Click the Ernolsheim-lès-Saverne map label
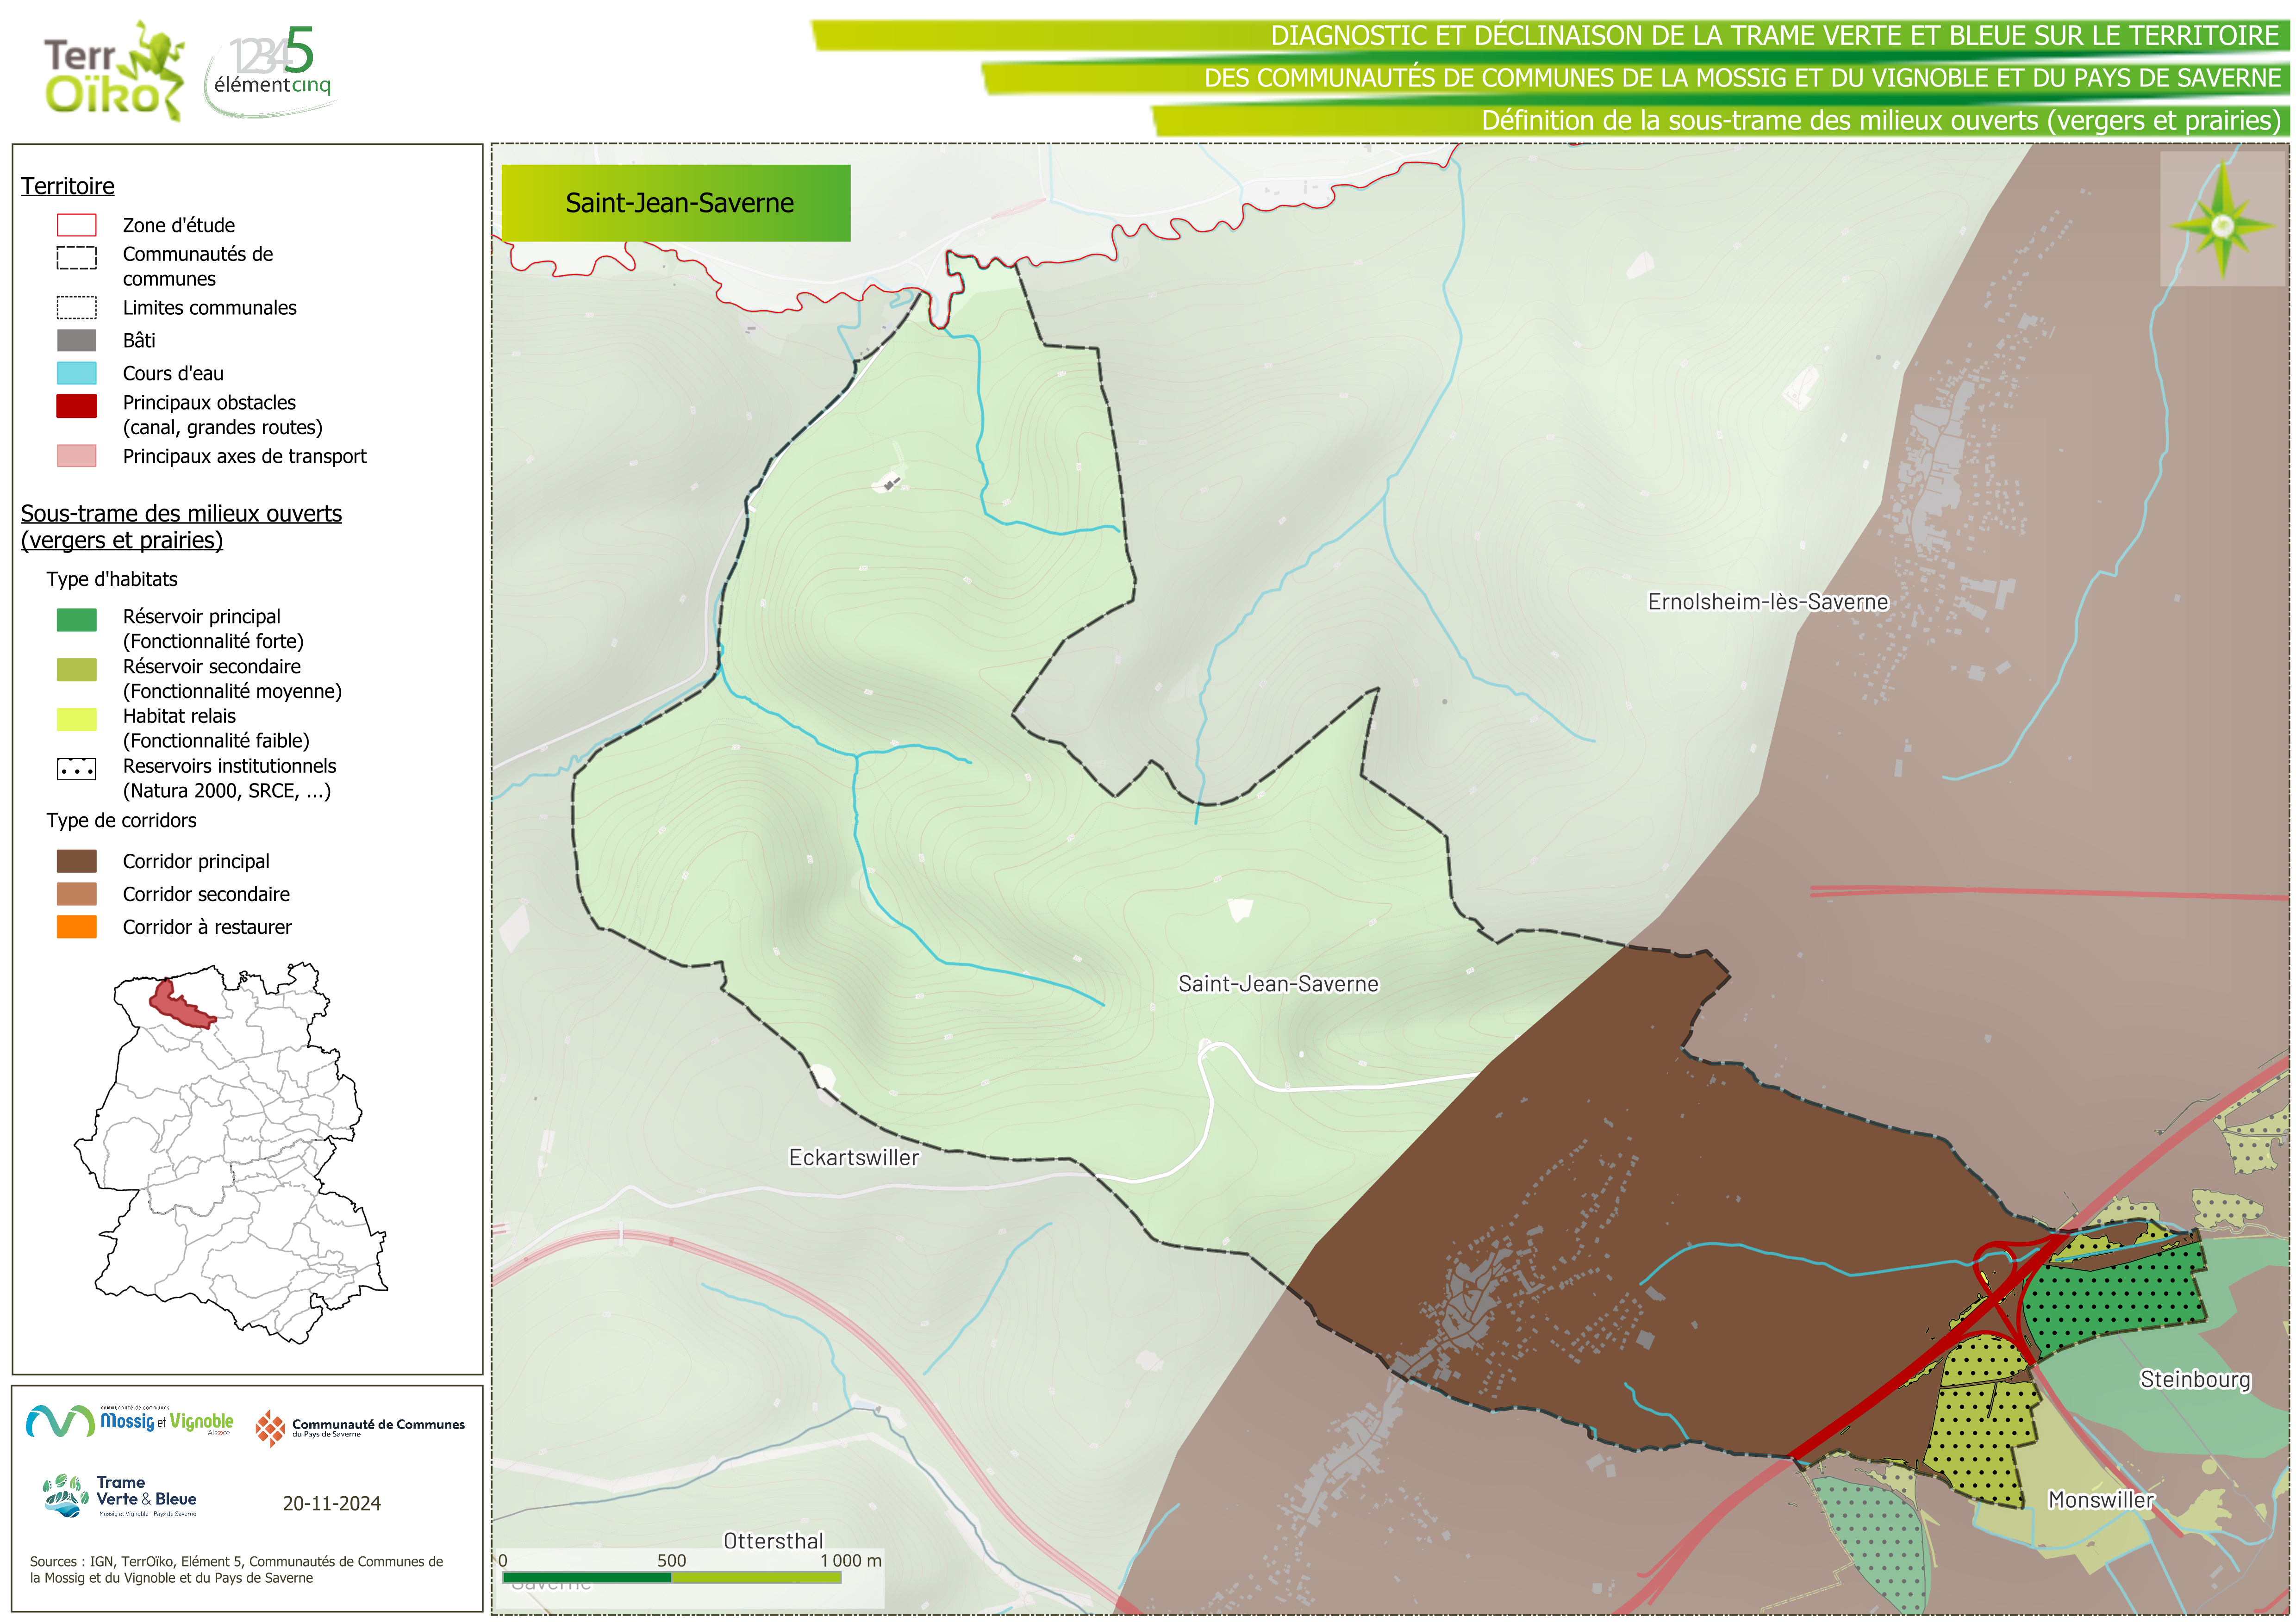This screenshot has height=1623, width=2296. [x=1767, y=602]
